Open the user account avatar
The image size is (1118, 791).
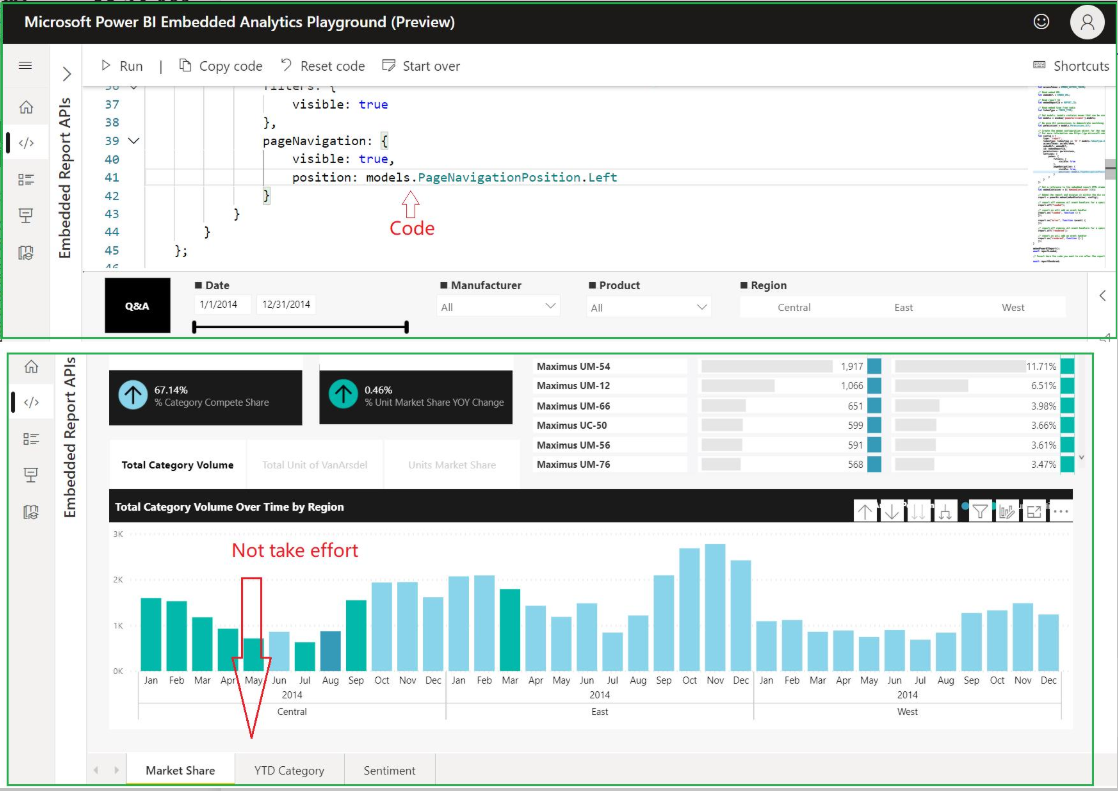[1087, 21]
